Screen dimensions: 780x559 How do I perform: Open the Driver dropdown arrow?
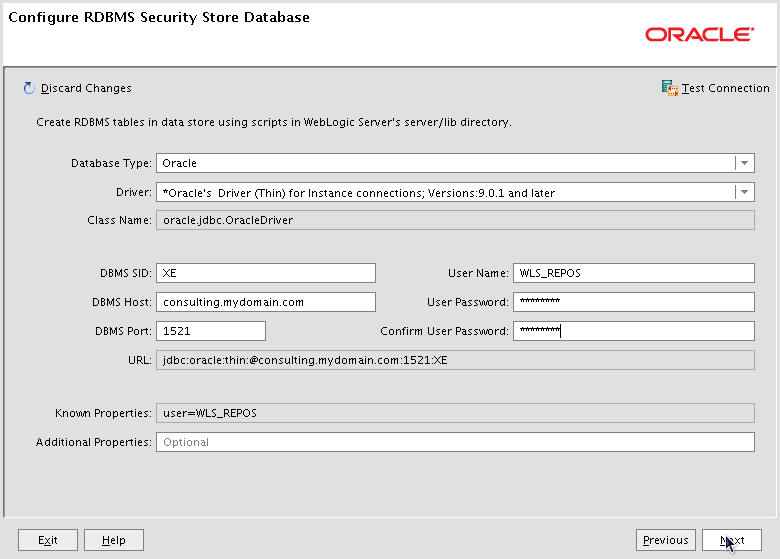(744, 192)
